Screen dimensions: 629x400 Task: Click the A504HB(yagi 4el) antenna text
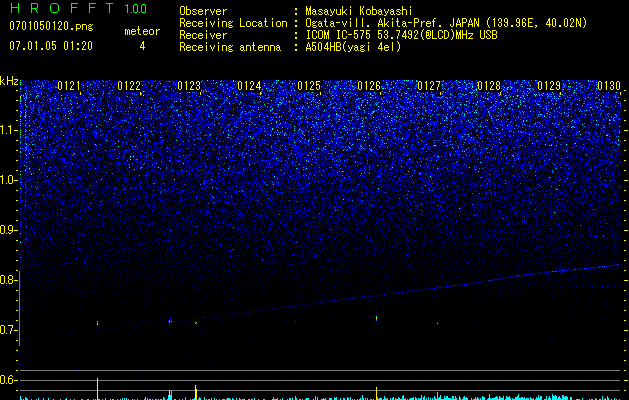coord(353,47)
